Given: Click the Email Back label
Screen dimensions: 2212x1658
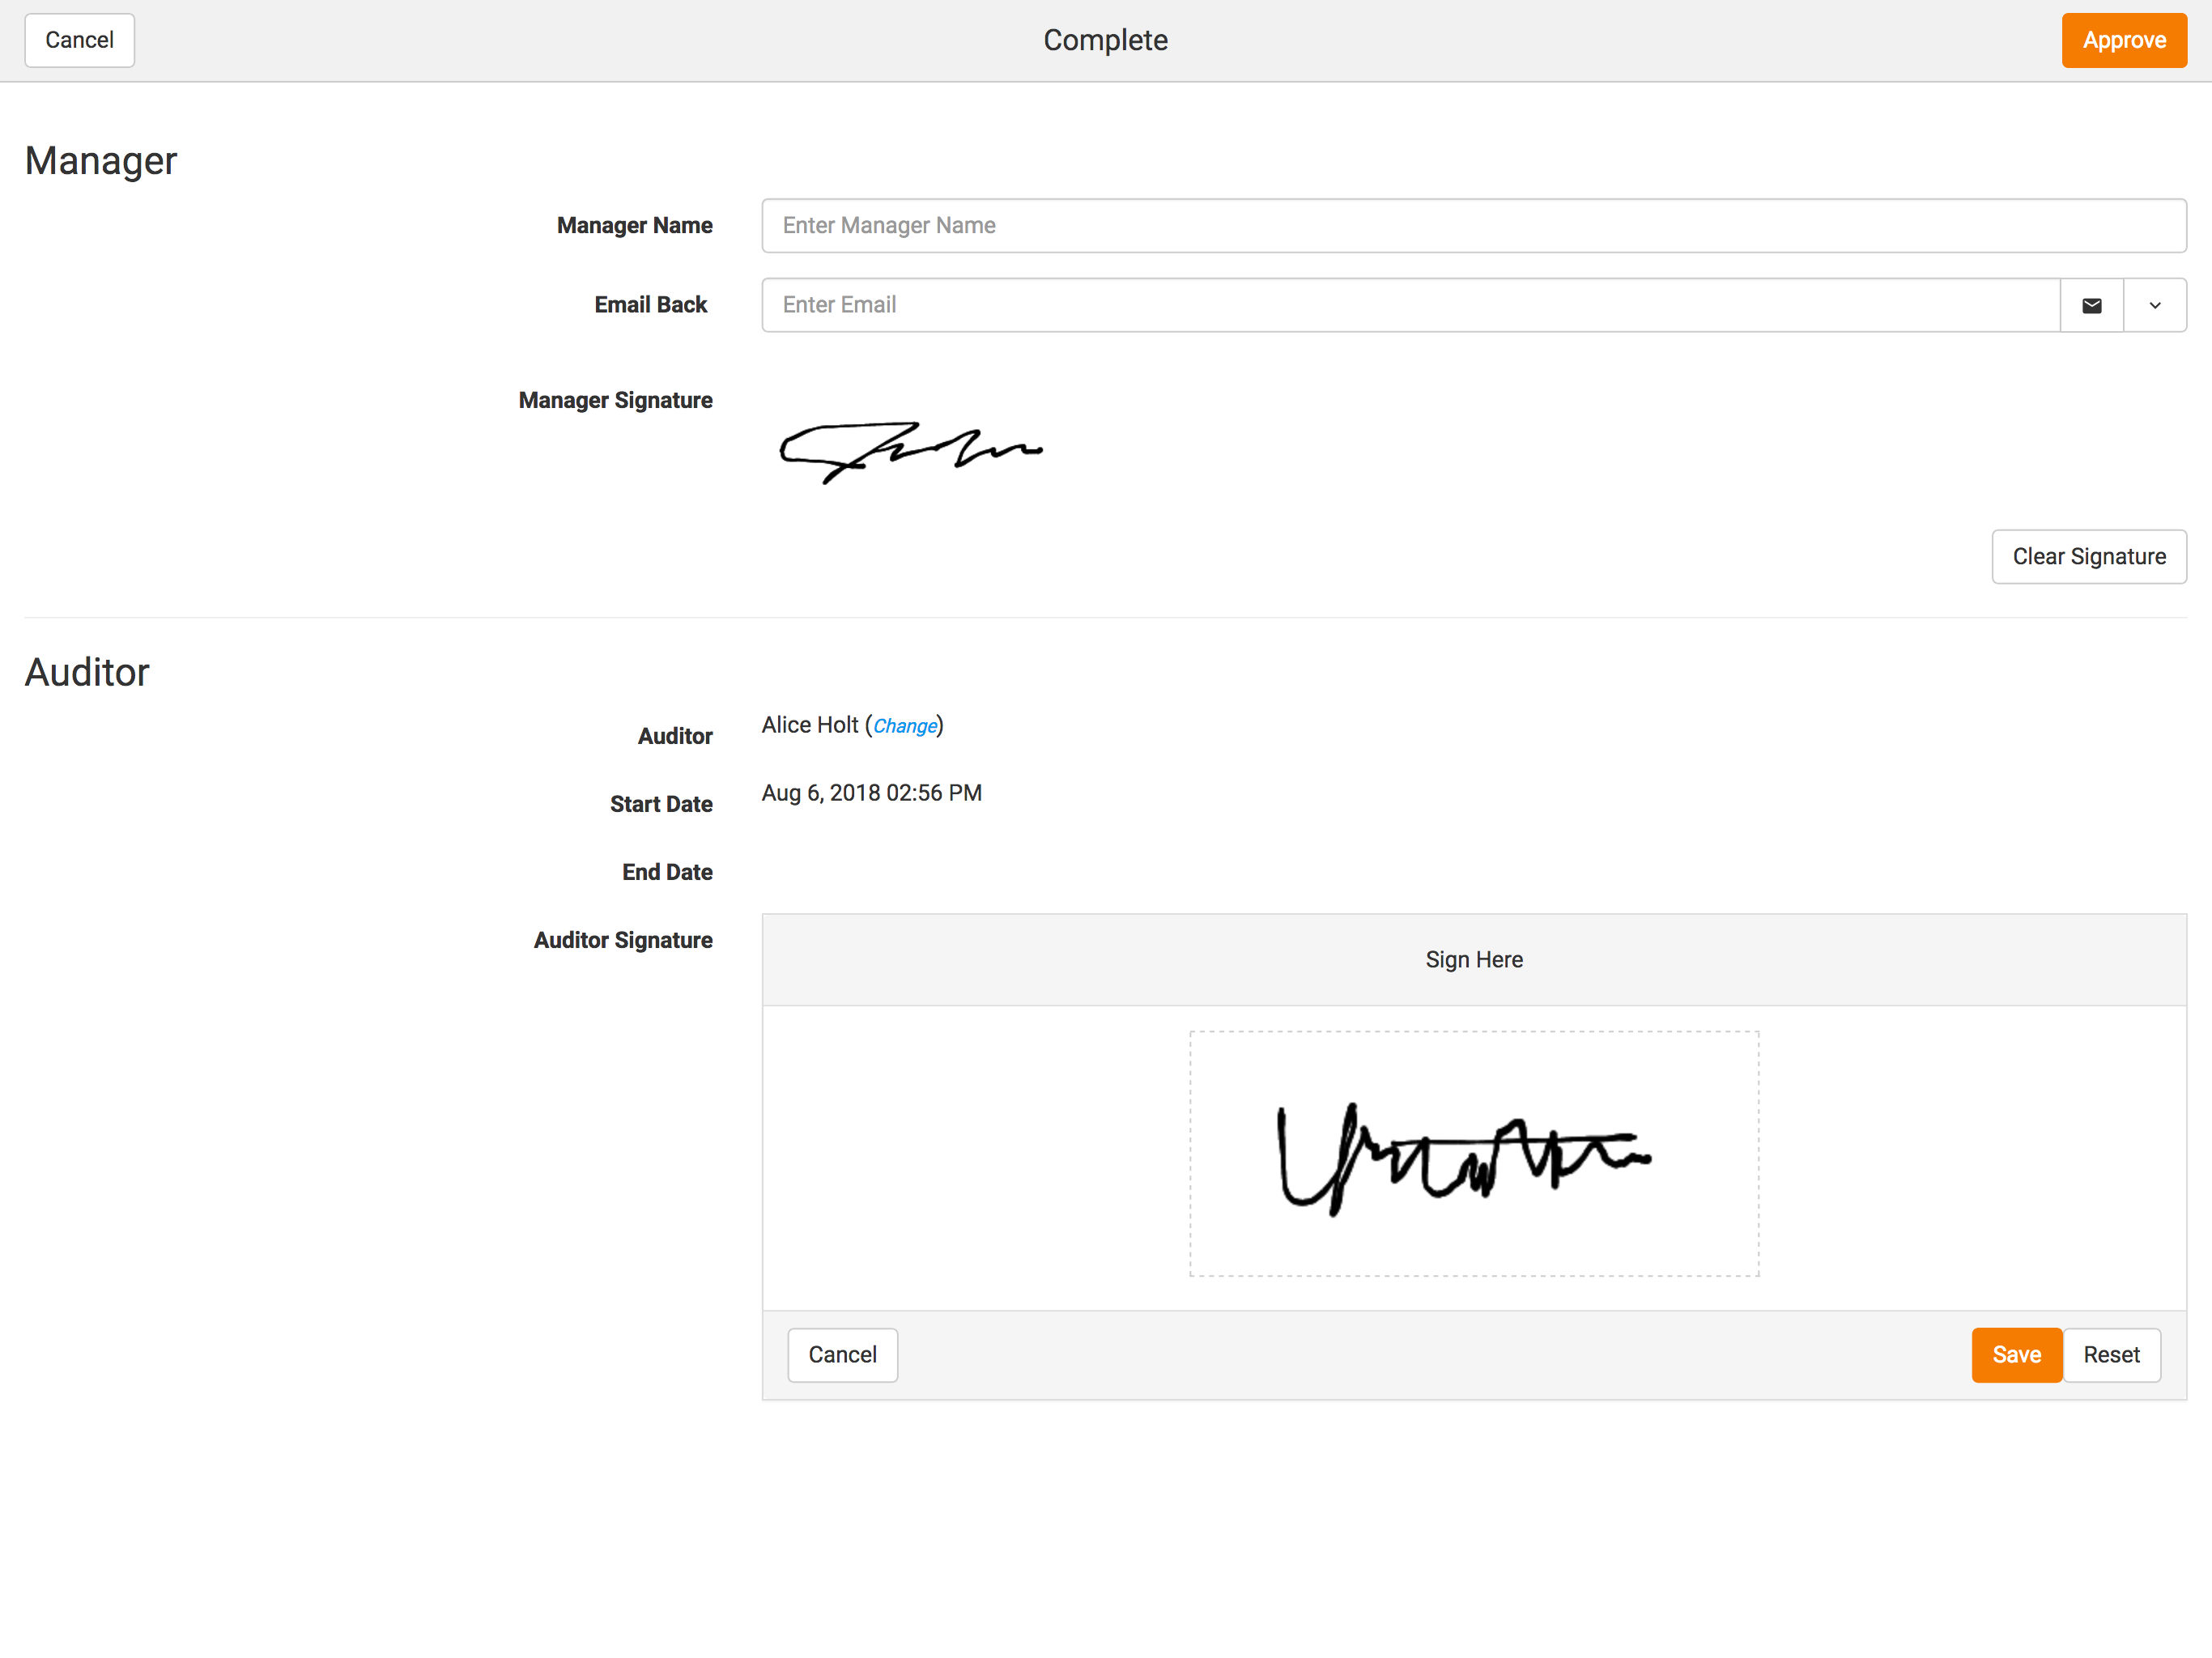Looking at the screenshot, I should pos(650,305).
